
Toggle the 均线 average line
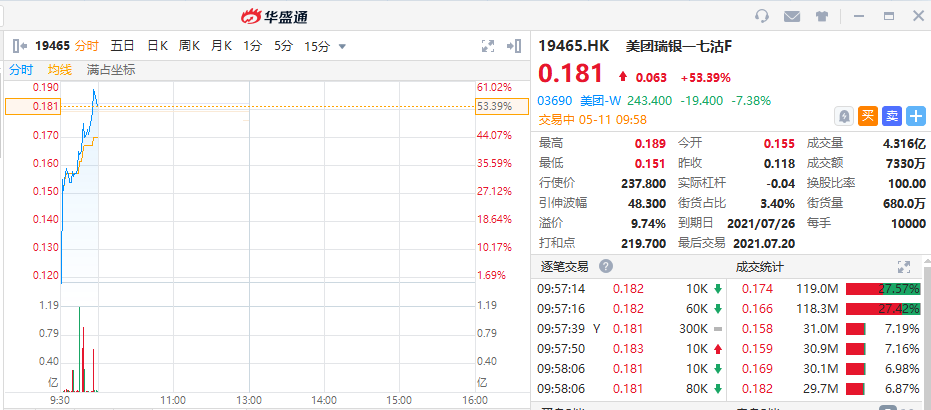60,69
